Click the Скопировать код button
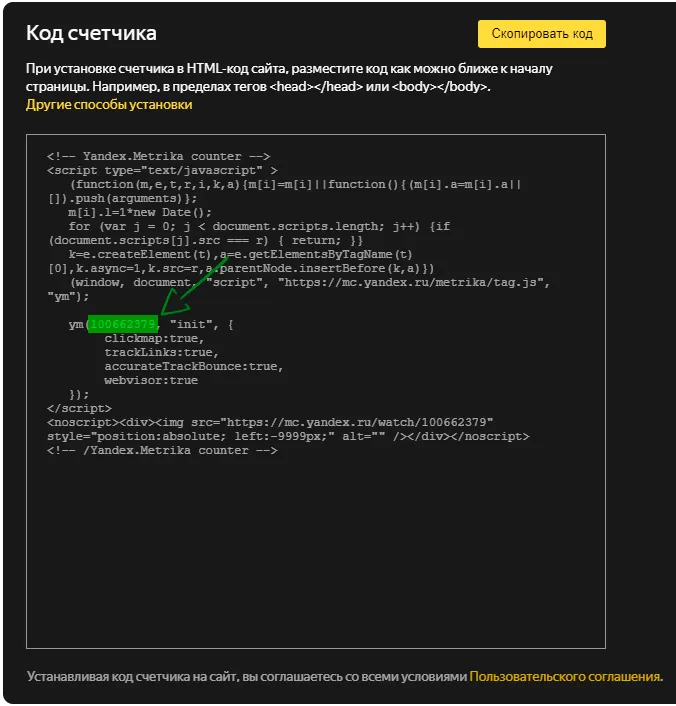This screenshot has width=676, height=706. tap(541, 34)
